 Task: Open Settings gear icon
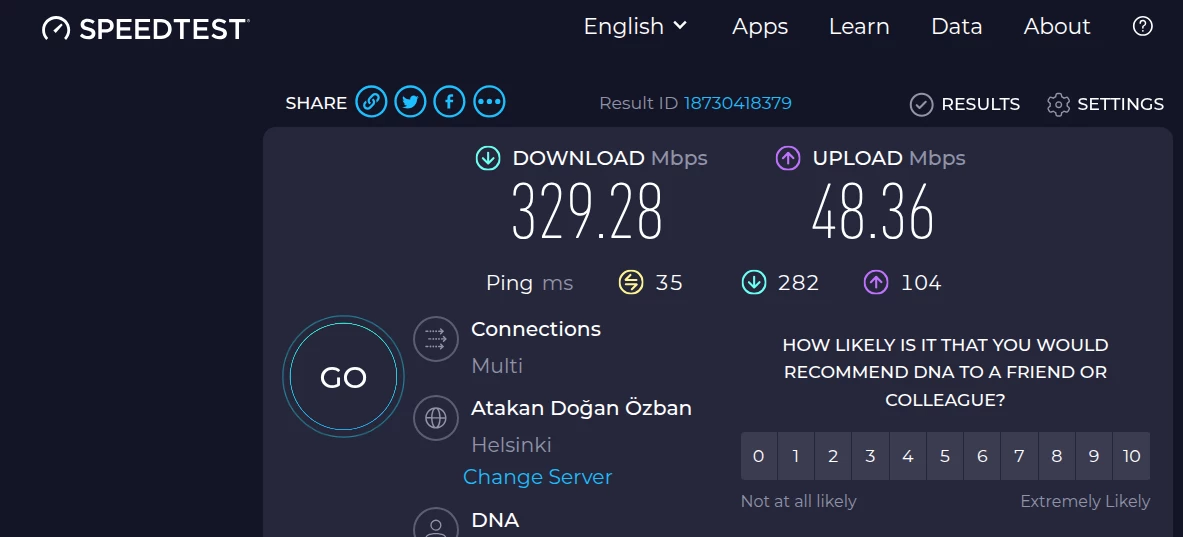tap(1058, 104)
